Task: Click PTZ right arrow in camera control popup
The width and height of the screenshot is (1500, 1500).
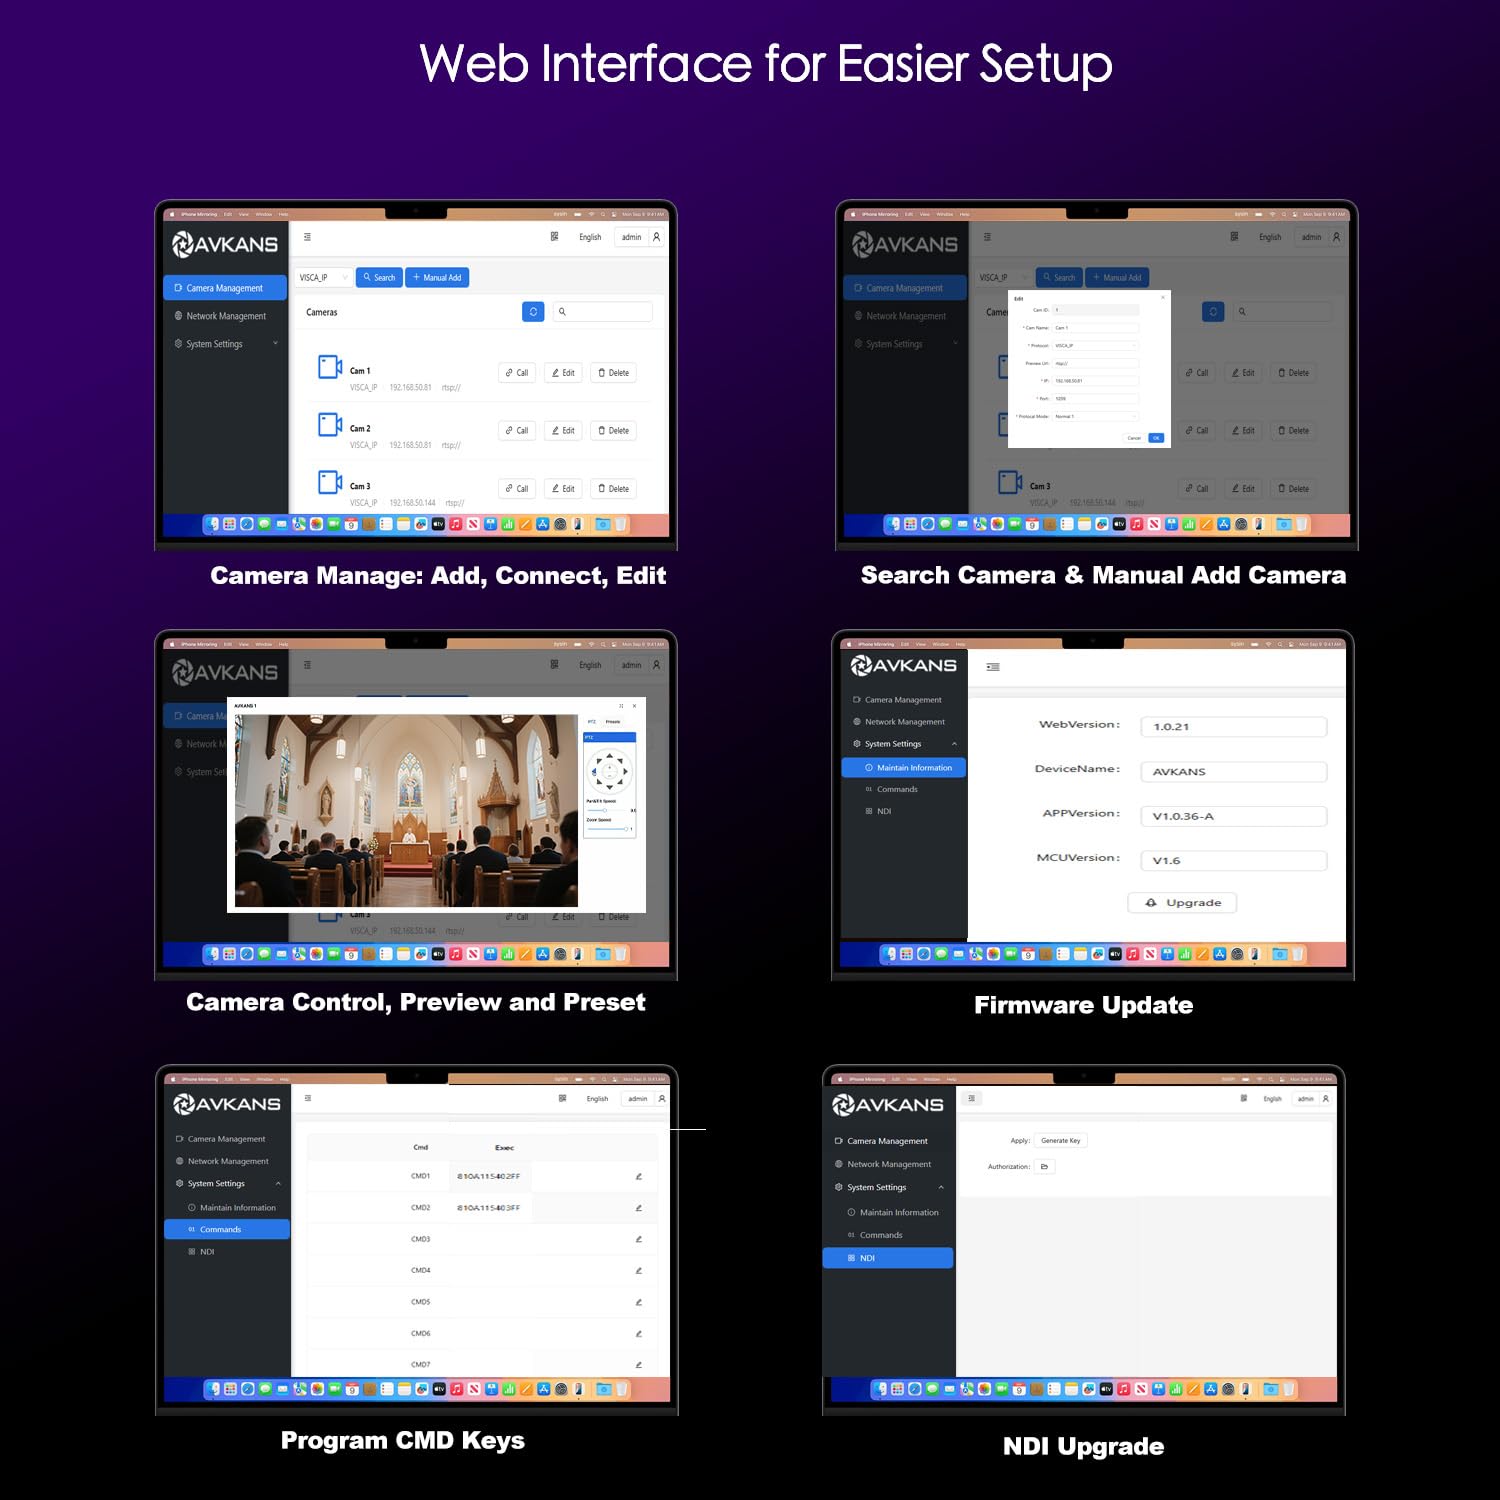Action: tap(625, 771)
